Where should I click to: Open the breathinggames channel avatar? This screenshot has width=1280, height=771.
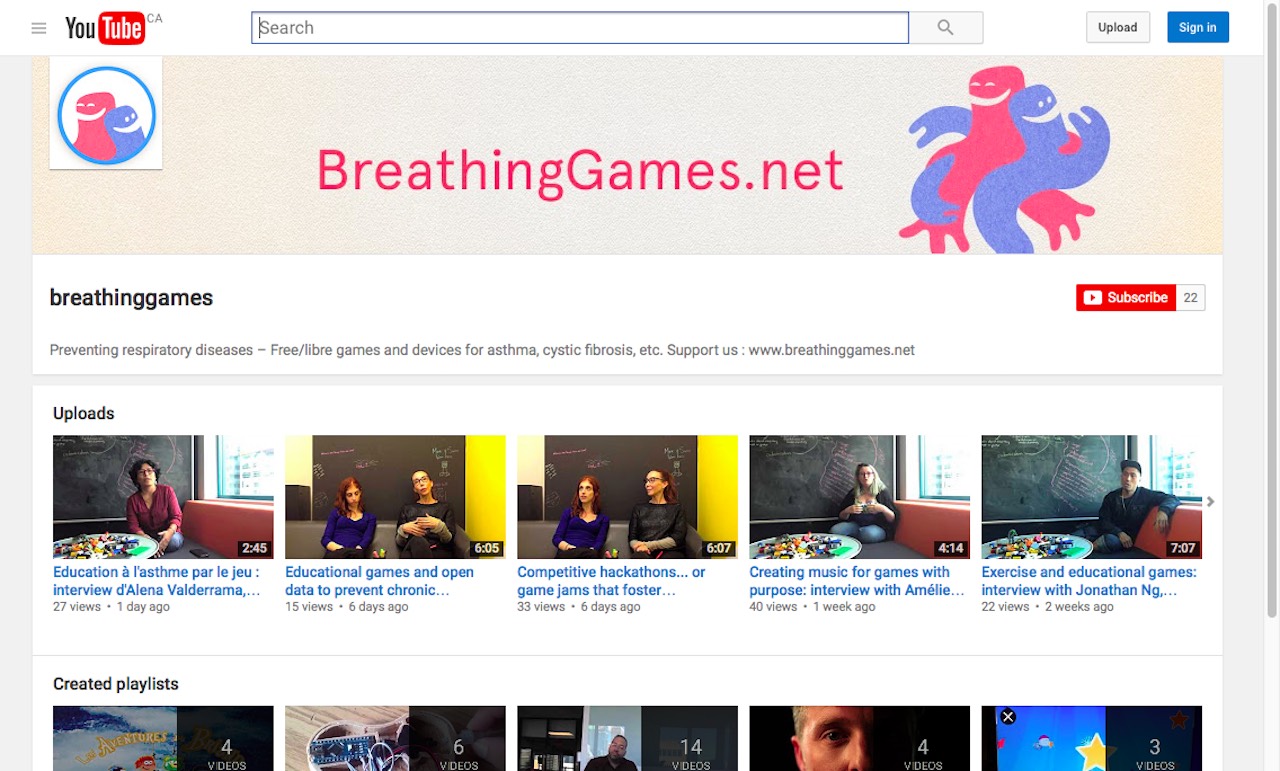click(x=106, y=114)
